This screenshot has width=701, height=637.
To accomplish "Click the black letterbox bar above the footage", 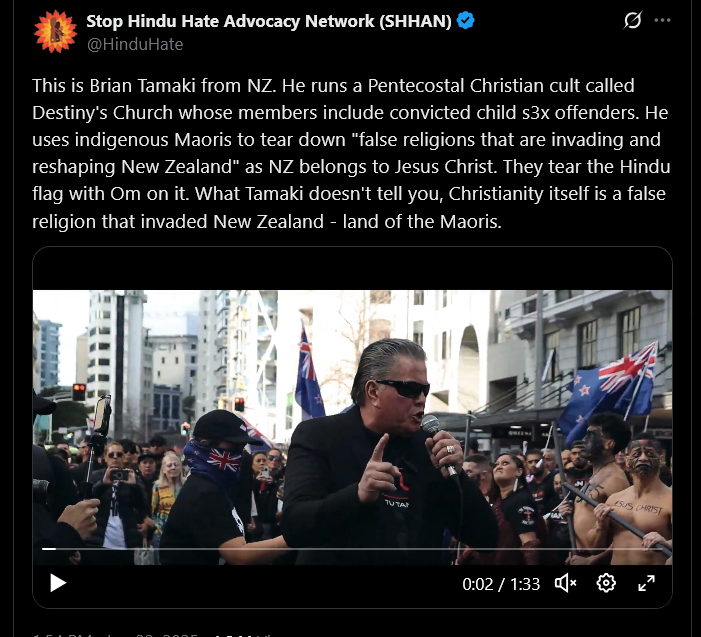I will (352, 269).
